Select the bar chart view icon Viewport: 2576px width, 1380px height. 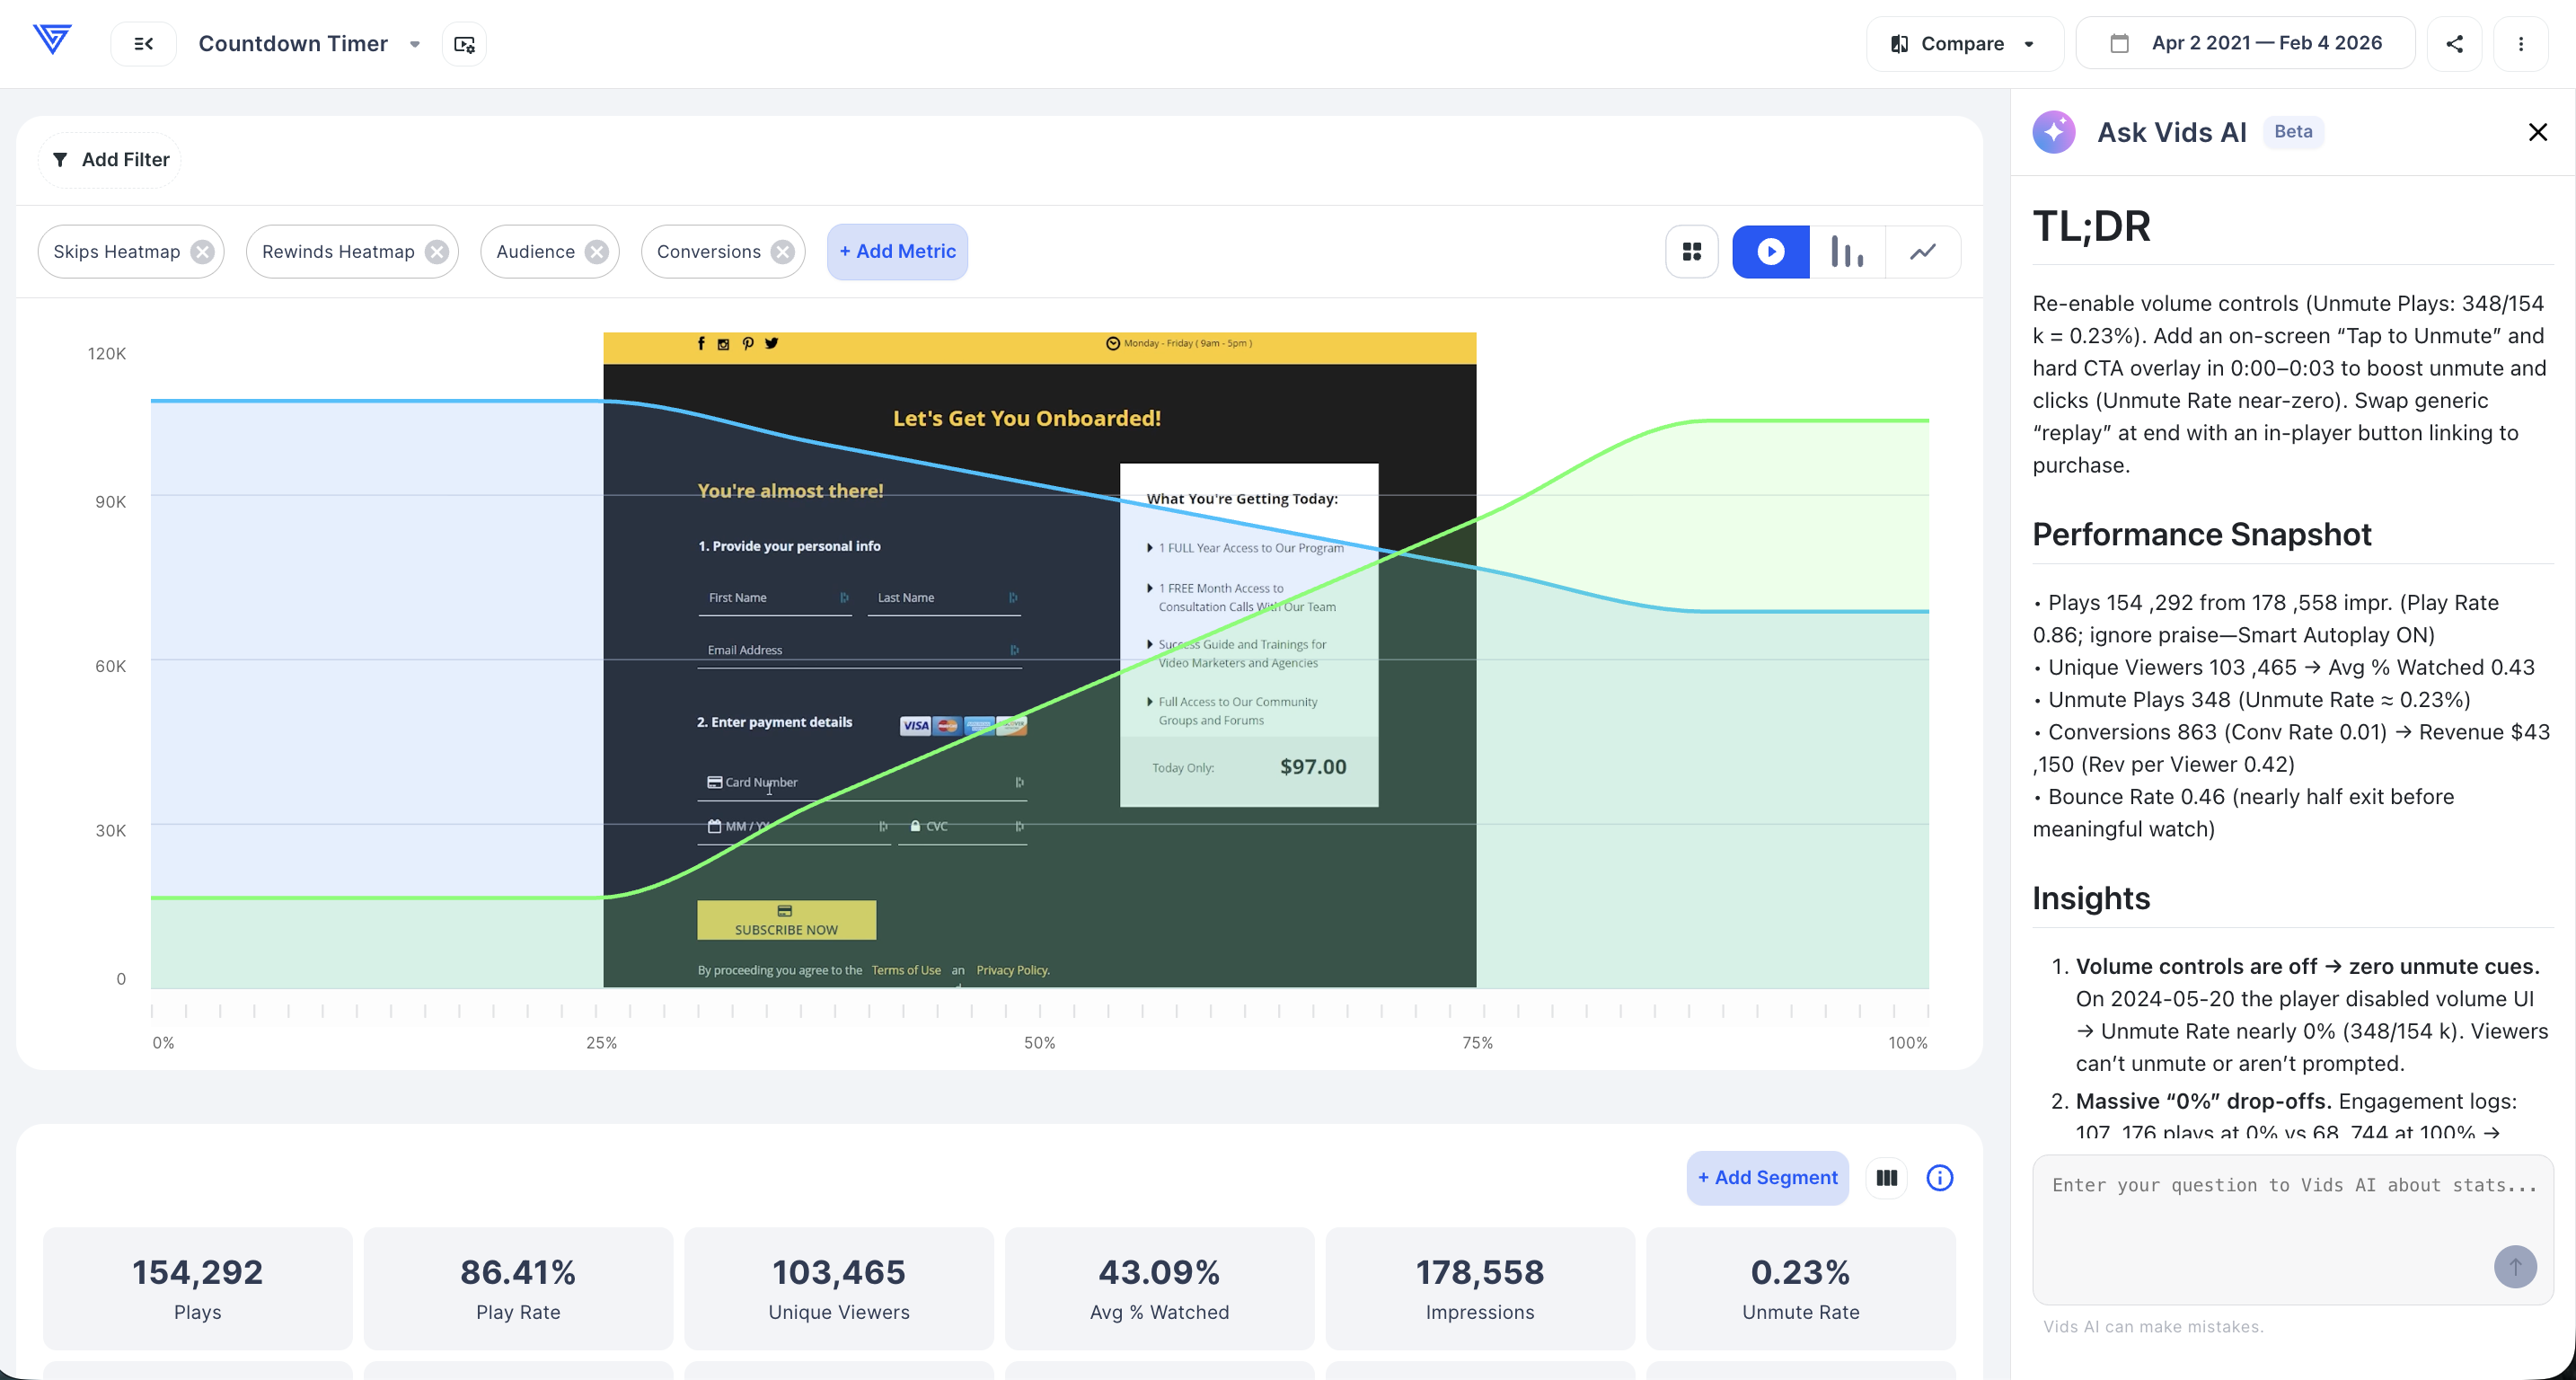pyautogui.click(x=1847, y=252)
